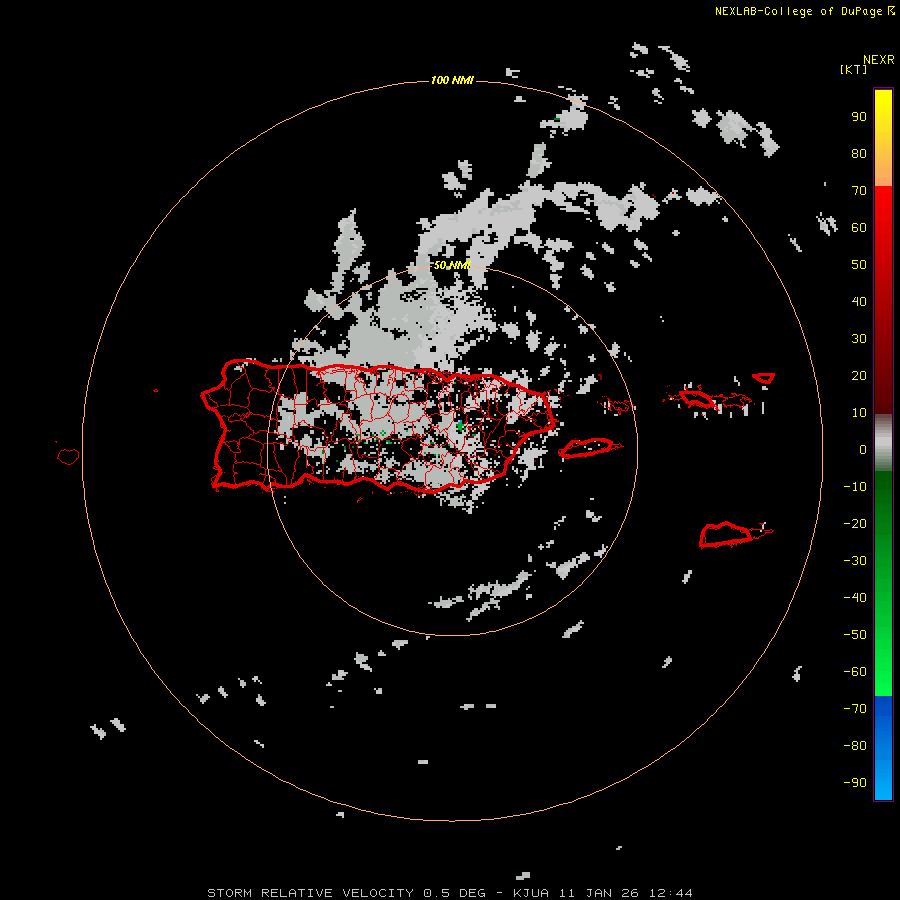
Task: Click the 40 value on the velocity scale
Action: point(859,302)
